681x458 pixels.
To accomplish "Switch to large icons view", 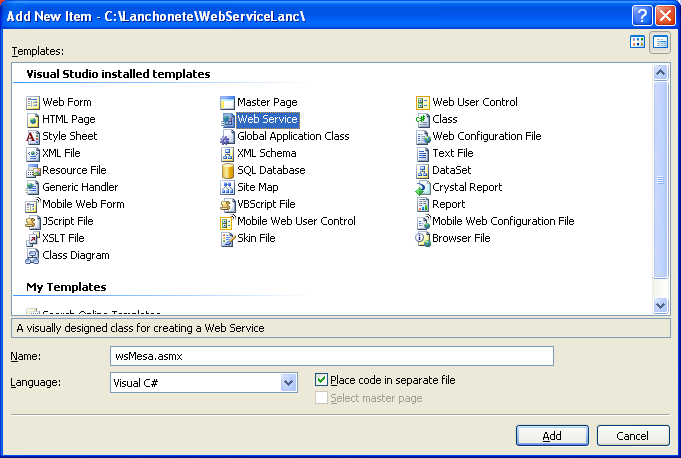I will pos(637,42).
